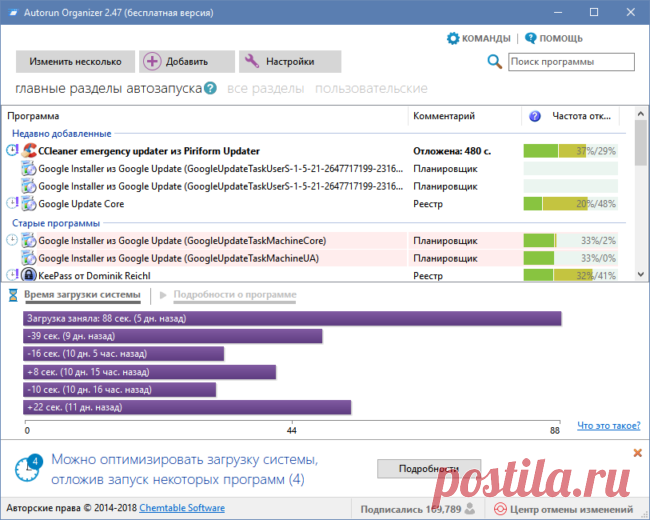Image resolution: width=650 pixels, height=520 pixels.
Task: Click the clock icon beside KeePass
Action: click(x=12, y=275)
